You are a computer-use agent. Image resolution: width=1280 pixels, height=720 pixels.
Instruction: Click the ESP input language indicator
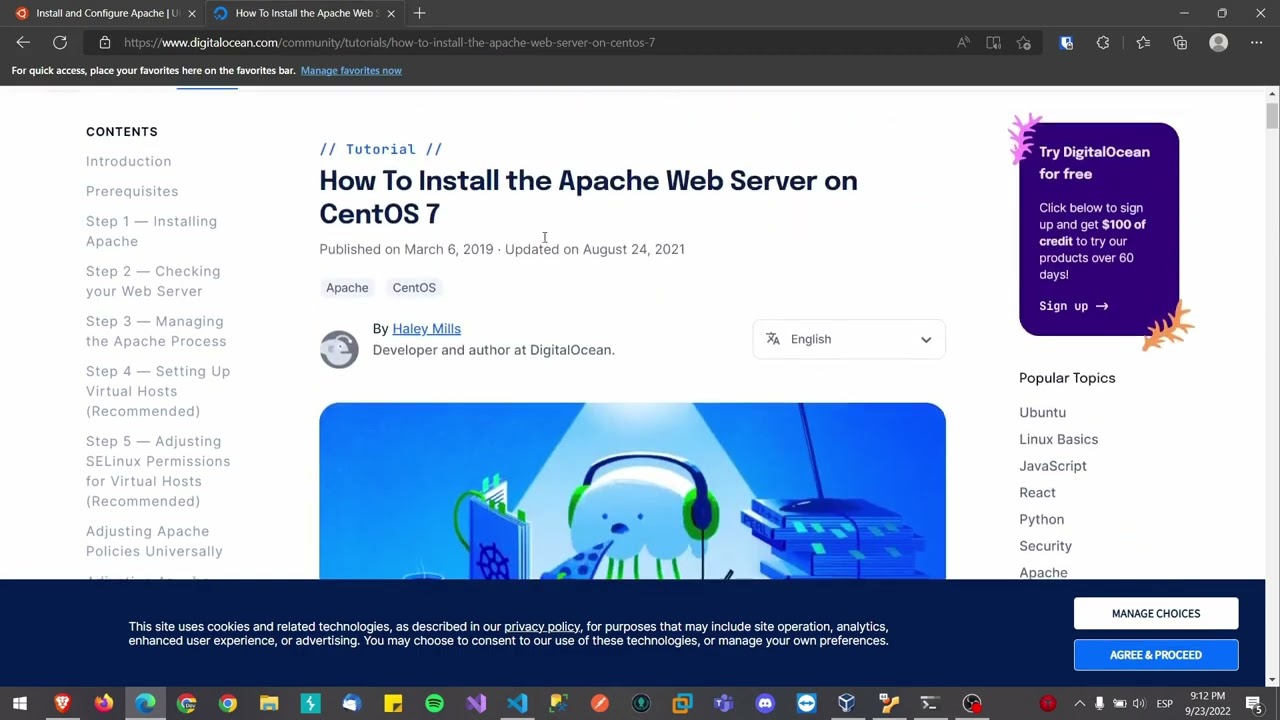(1164, 704)
